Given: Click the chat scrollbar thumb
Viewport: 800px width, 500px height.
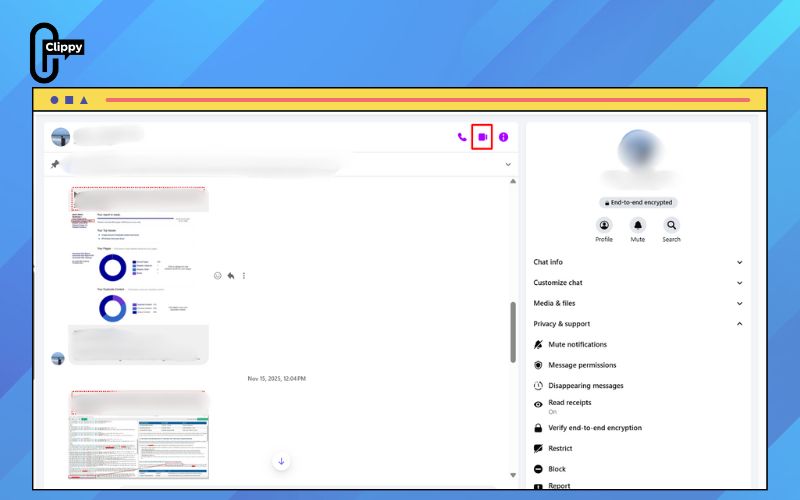Looking at the screenshot, I should 513,332.
